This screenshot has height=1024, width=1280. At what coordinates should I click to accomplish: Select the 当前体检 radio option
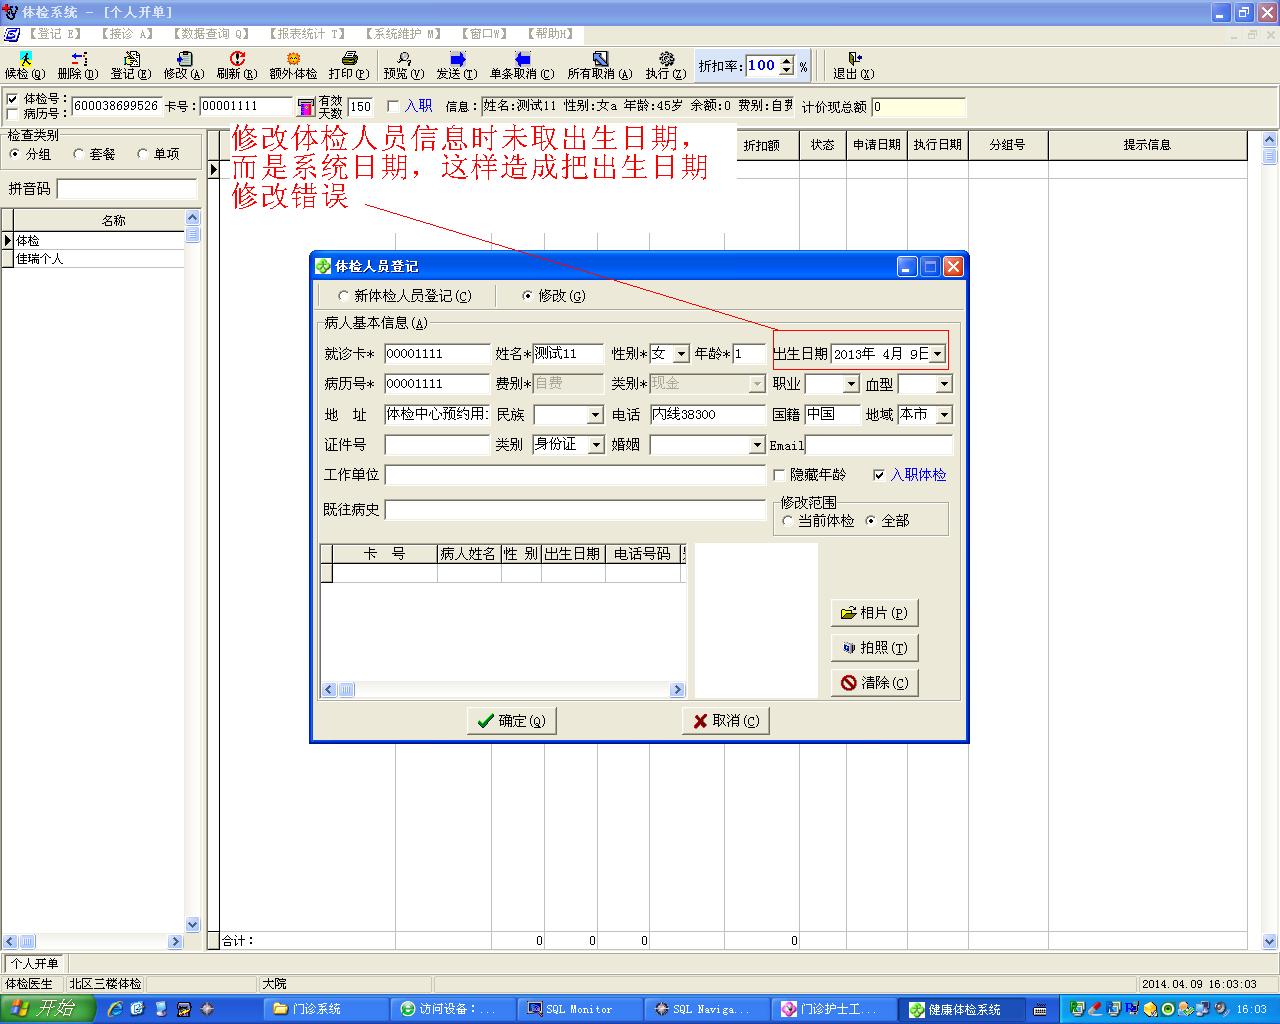pyautogui.click(x=788, y=521)
